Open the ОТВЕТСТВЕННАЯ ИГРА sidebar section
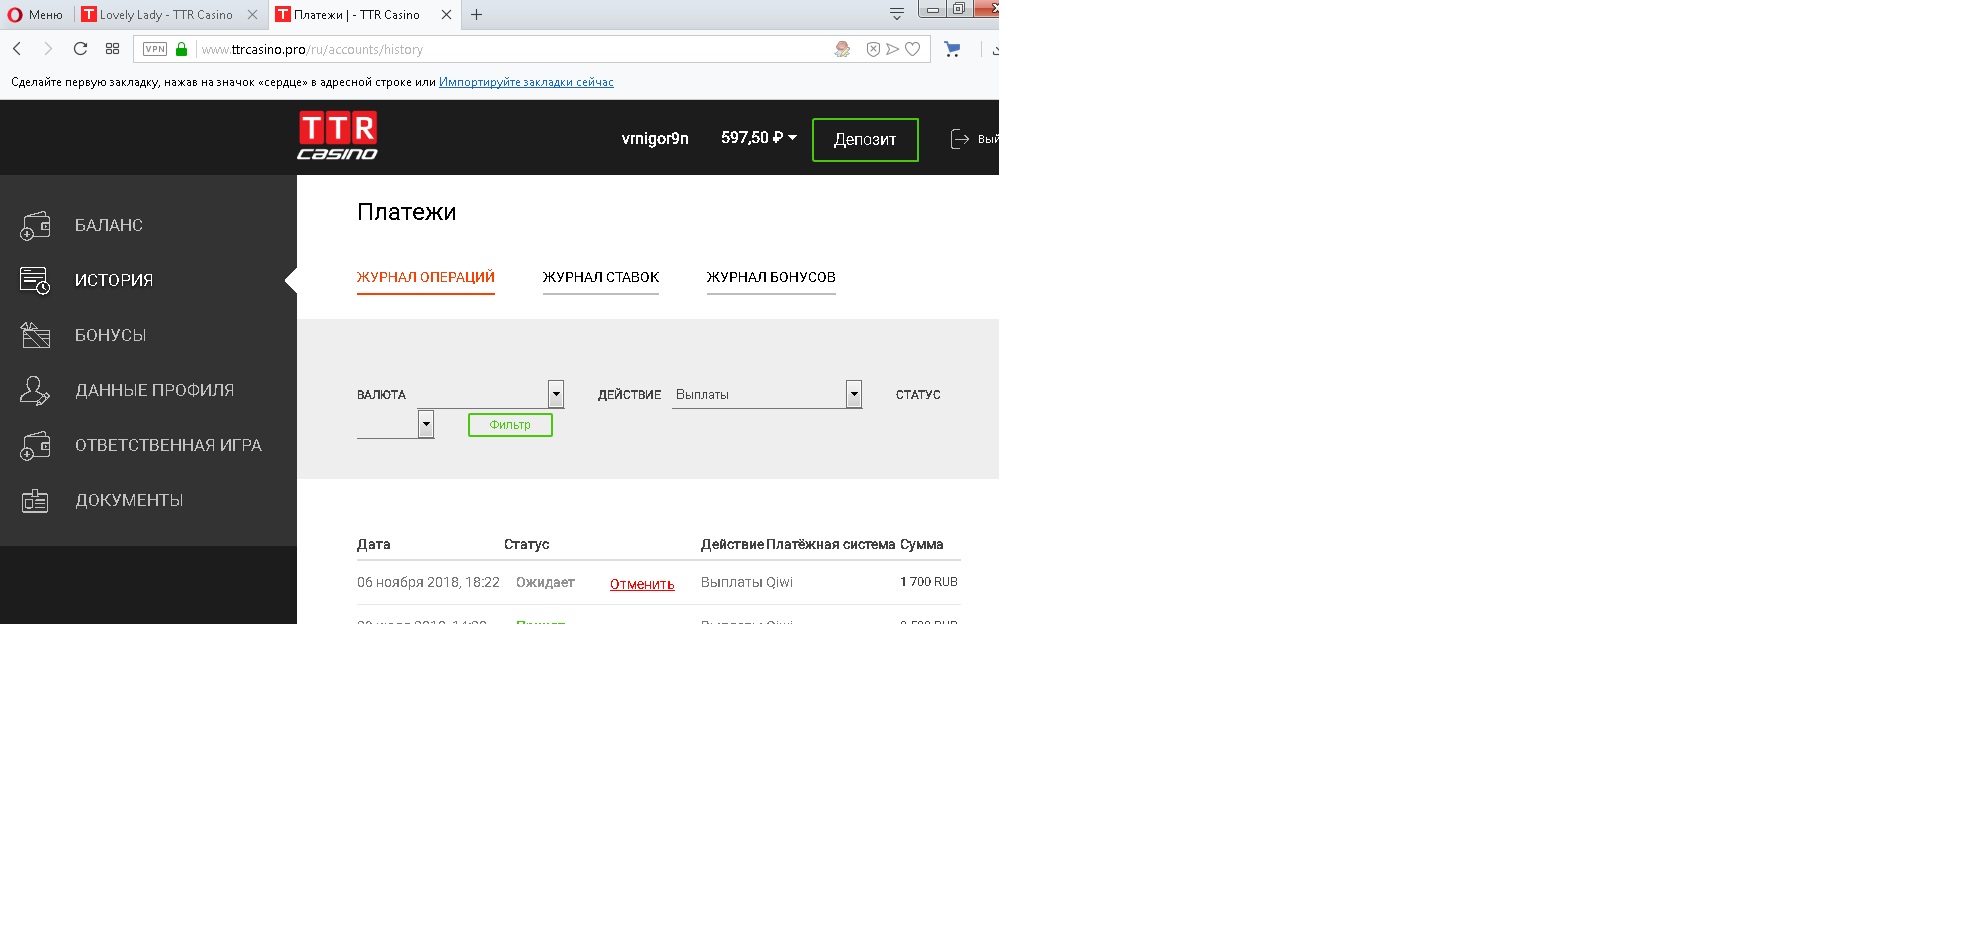1968x952 pixels. 168,446
